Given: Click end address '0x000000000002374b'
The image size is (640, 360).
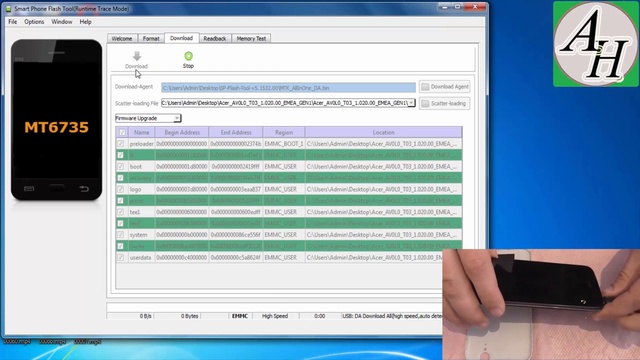Looking at the screenshot, I should click(236, 144).
